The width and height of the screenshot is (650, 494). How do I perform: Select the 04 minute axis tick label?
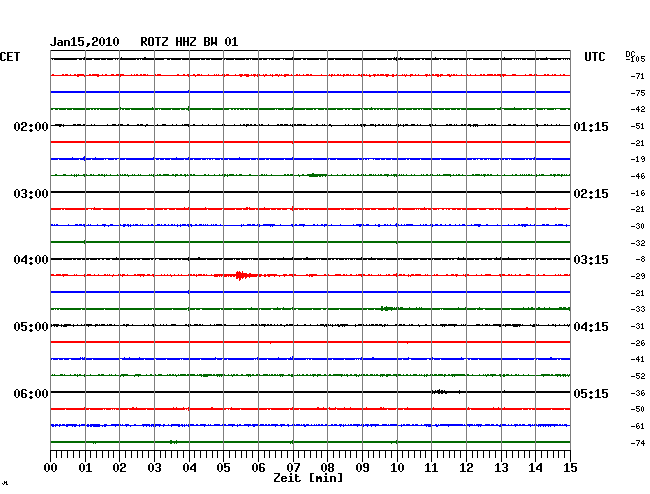(189, 468)
